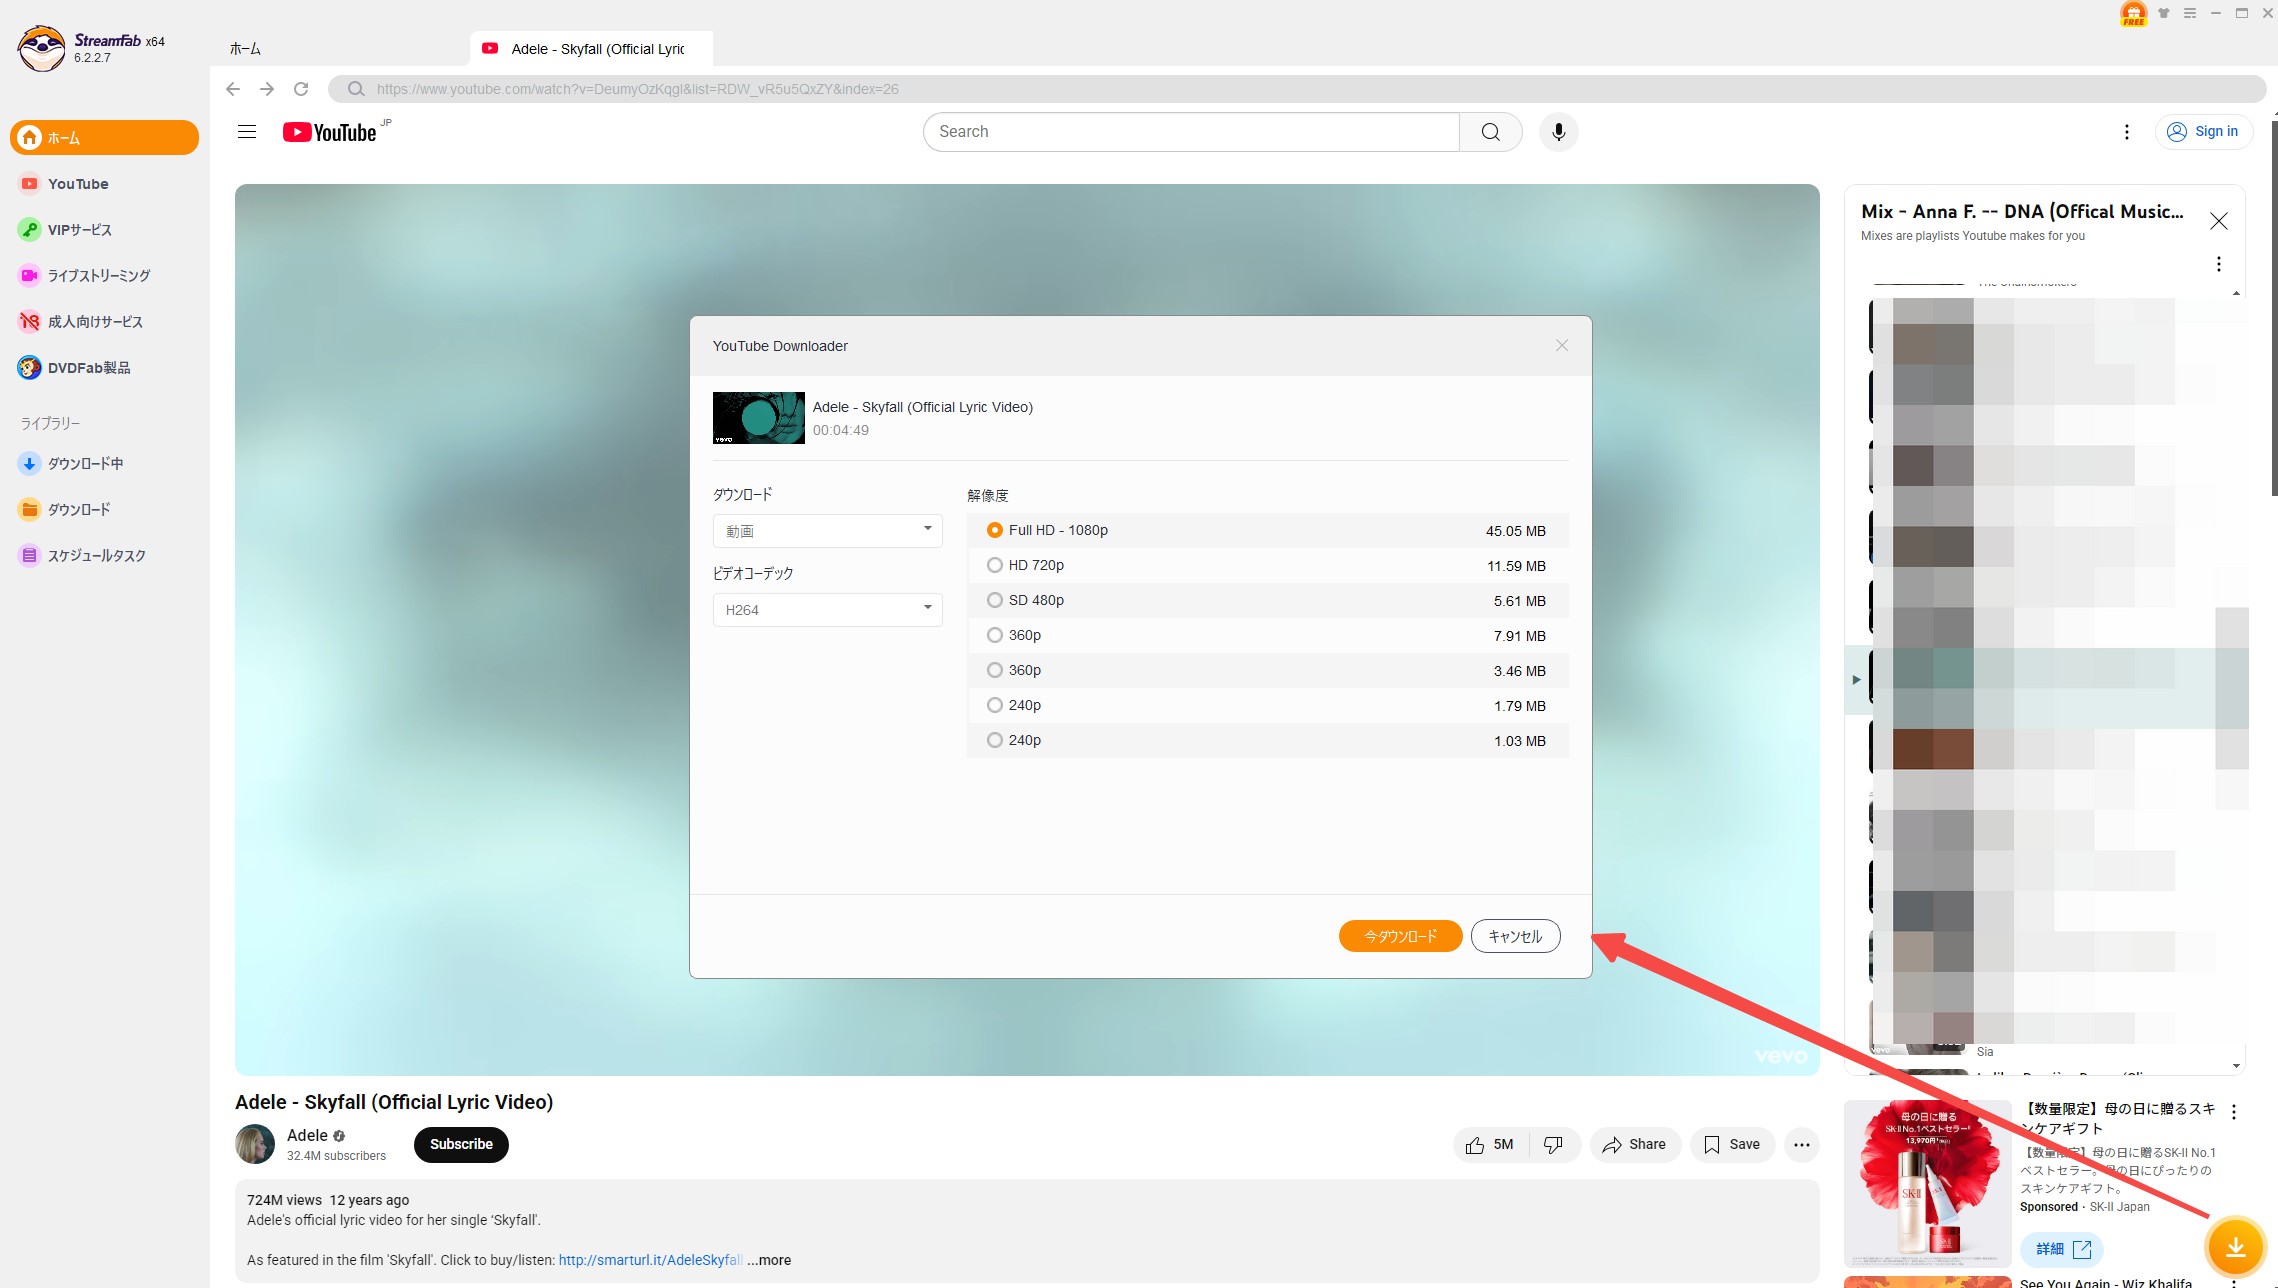Open ダウンロード folder in the library section
This screenshot has height=1288, width=2278.
pos(104,510)
